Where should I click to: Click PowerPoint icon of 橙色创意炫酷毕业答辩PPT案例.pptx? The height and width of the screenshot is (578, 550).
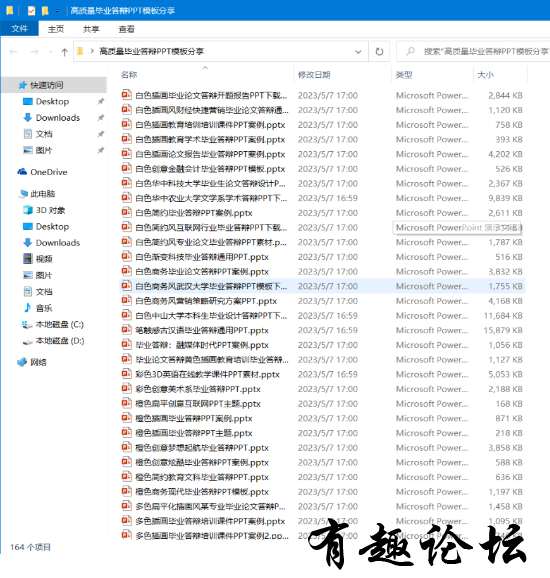126,462
